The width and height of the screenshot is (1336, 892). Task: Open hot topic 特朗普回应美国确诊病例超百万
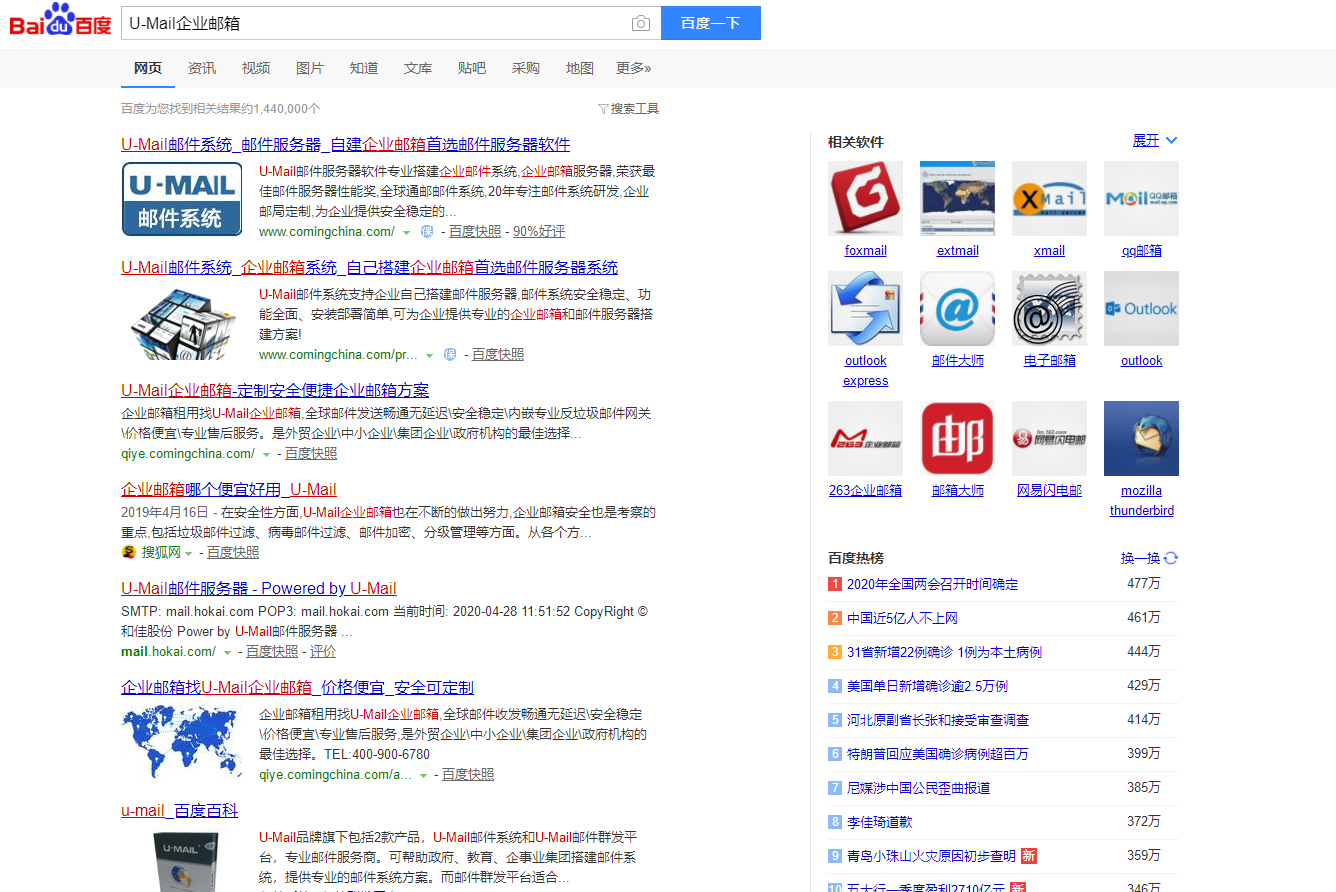(938, 754)
